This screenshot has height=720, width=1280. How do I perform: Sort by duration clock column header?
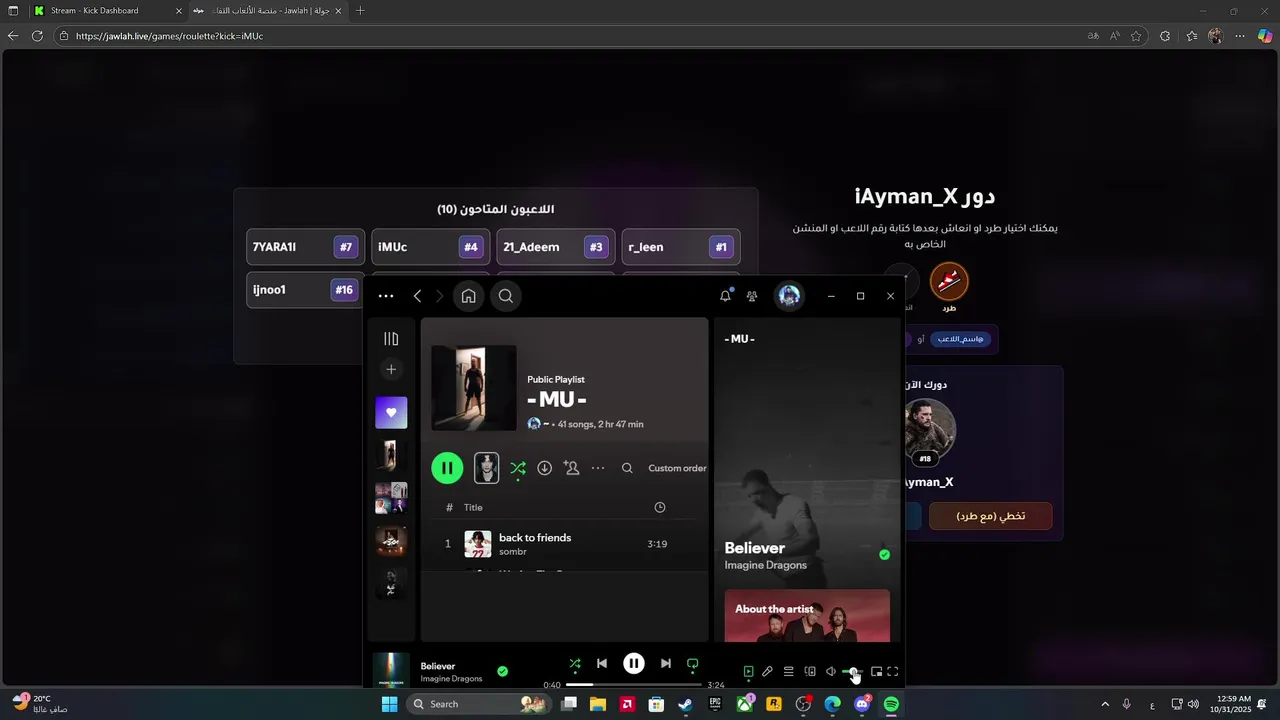660,507
